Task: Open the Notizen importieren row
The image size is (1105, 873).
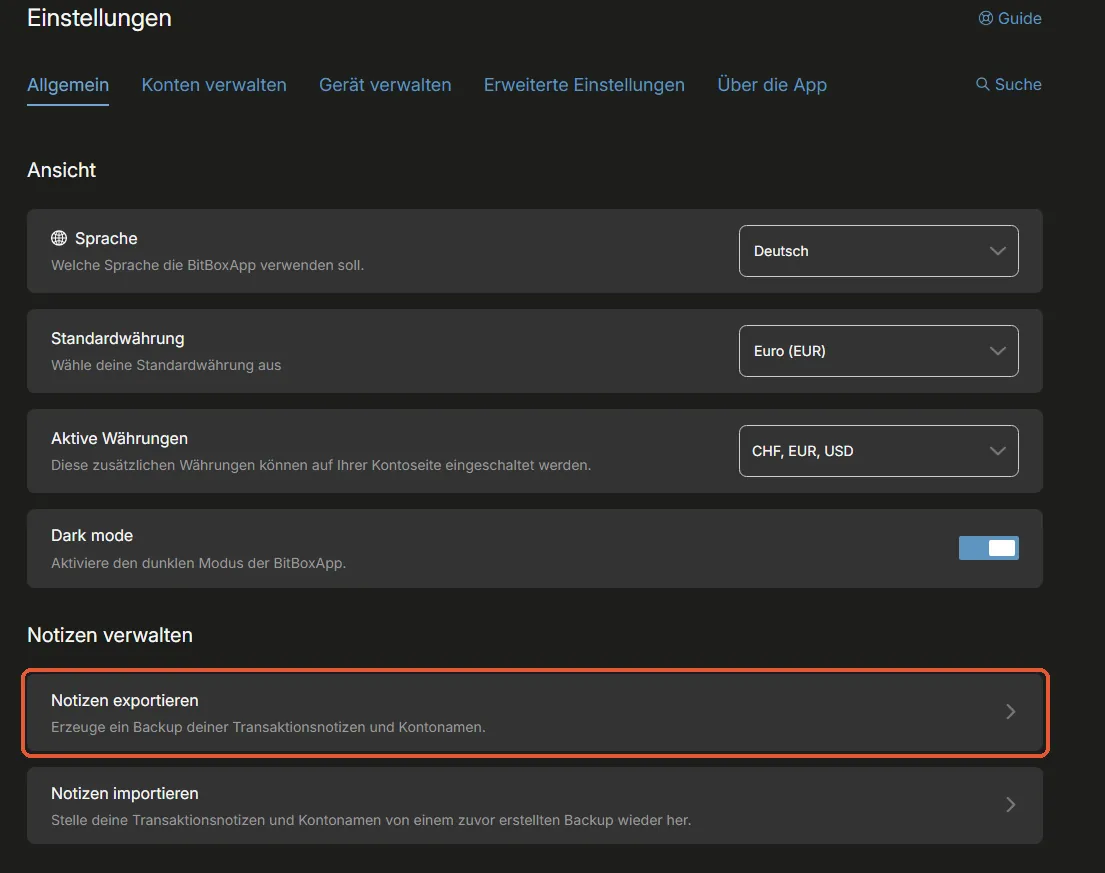Action: 535,805
